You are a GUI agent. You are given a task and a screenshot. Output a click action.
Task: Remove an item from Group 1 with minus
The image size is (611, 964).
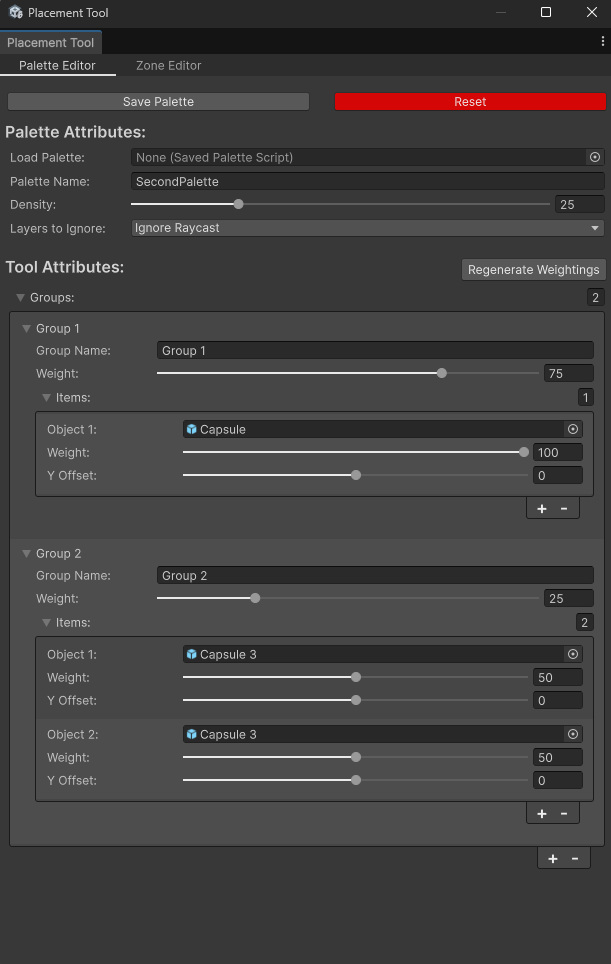coord(564,508)
